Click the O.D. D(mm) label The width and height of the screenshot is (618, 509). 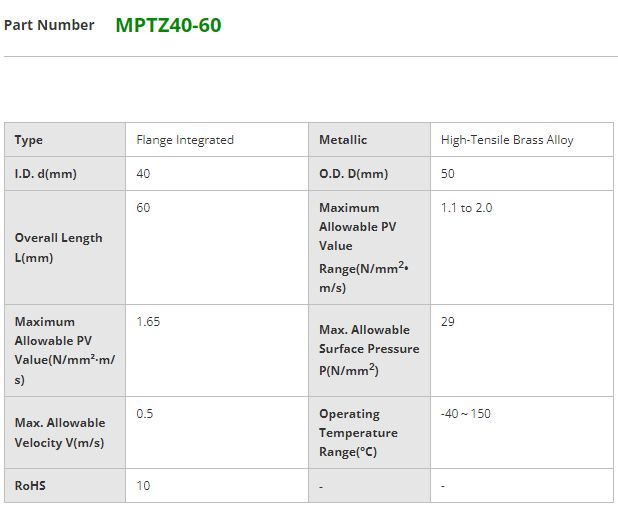353,174
